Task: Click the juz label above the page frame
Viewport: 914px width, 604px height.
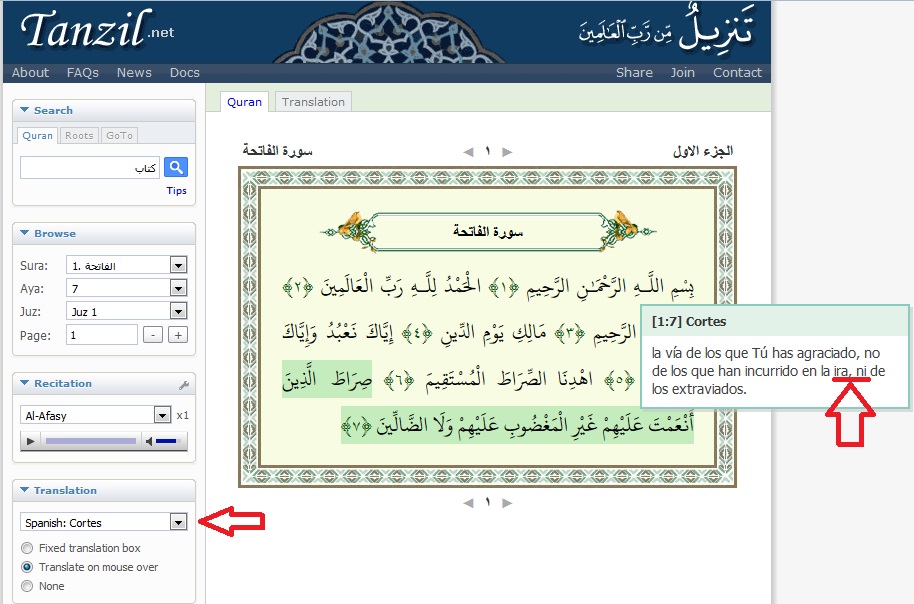Action: 702,151
